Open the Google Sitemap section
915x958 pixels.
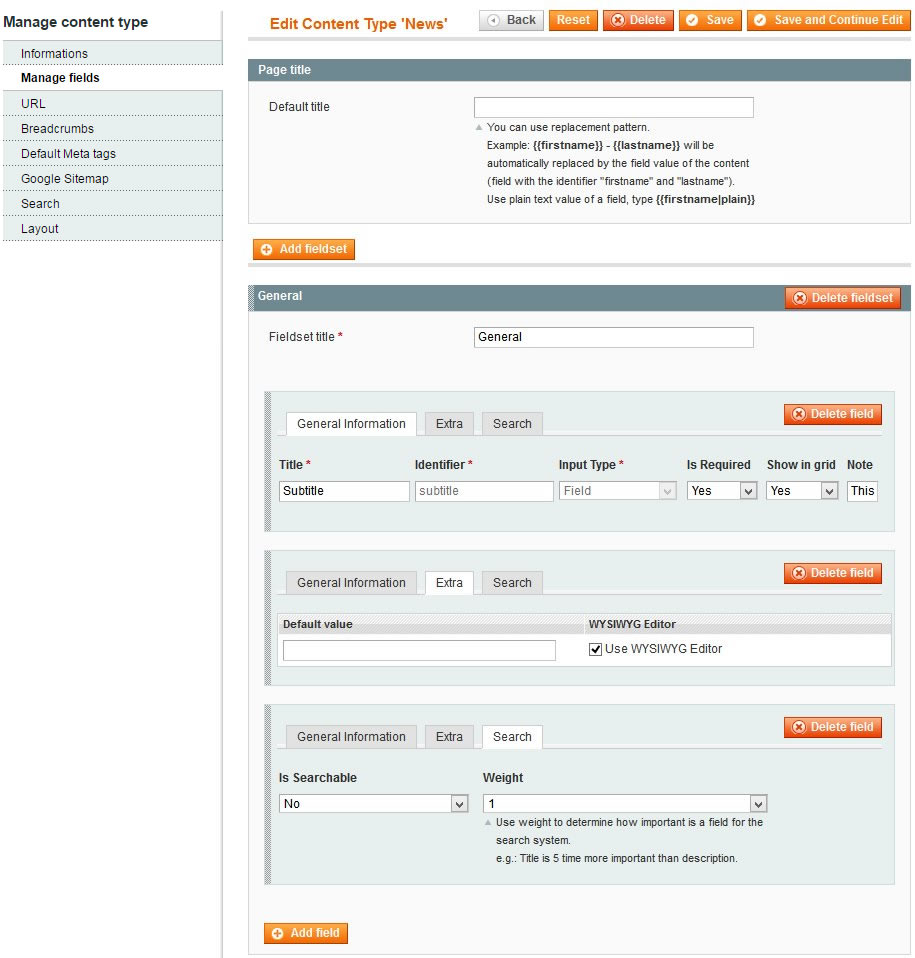[112, 179]
